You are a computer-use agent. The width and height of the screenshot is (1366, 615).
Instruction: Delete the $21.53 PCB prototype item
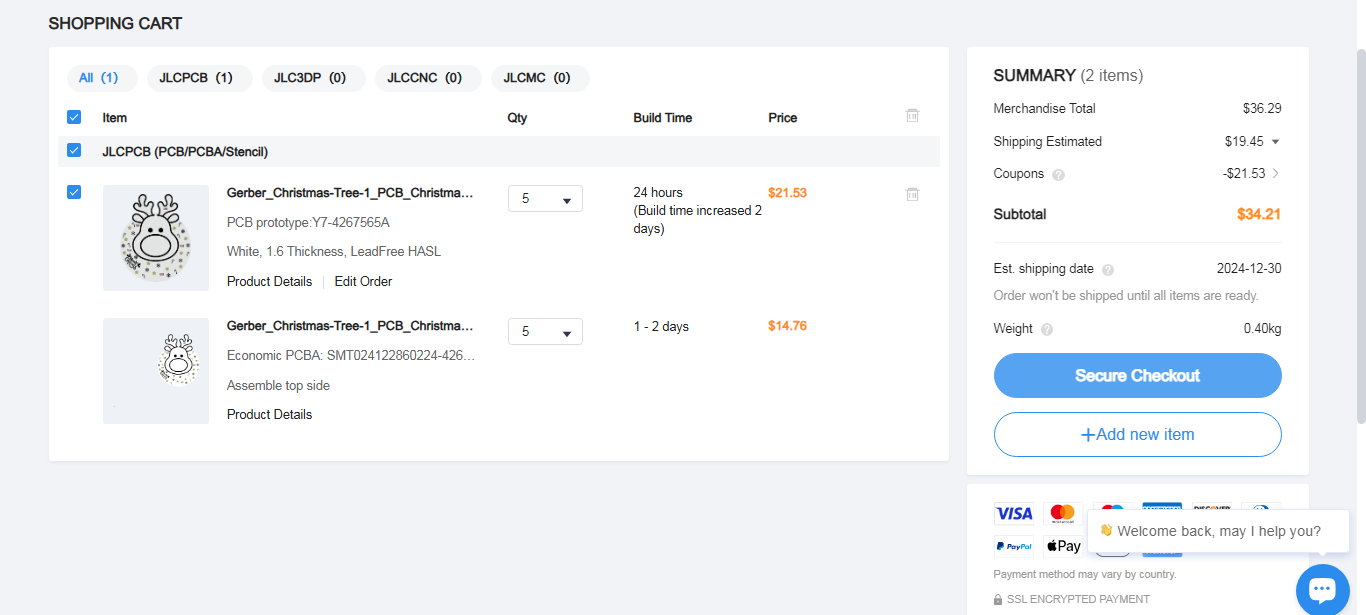click(x=912, y=194)
